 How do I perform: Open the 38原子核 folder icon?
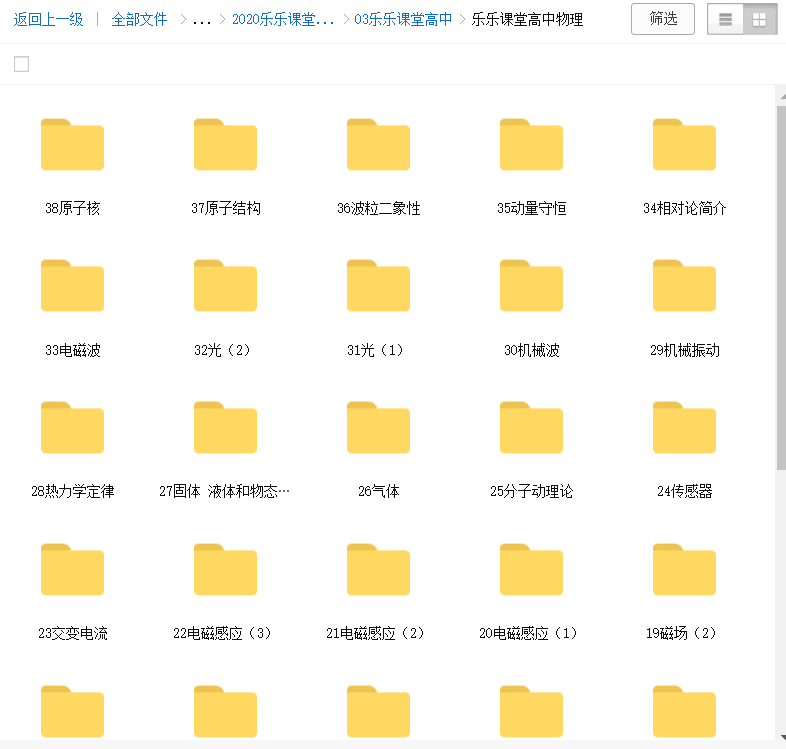click(x=73, y=144)
